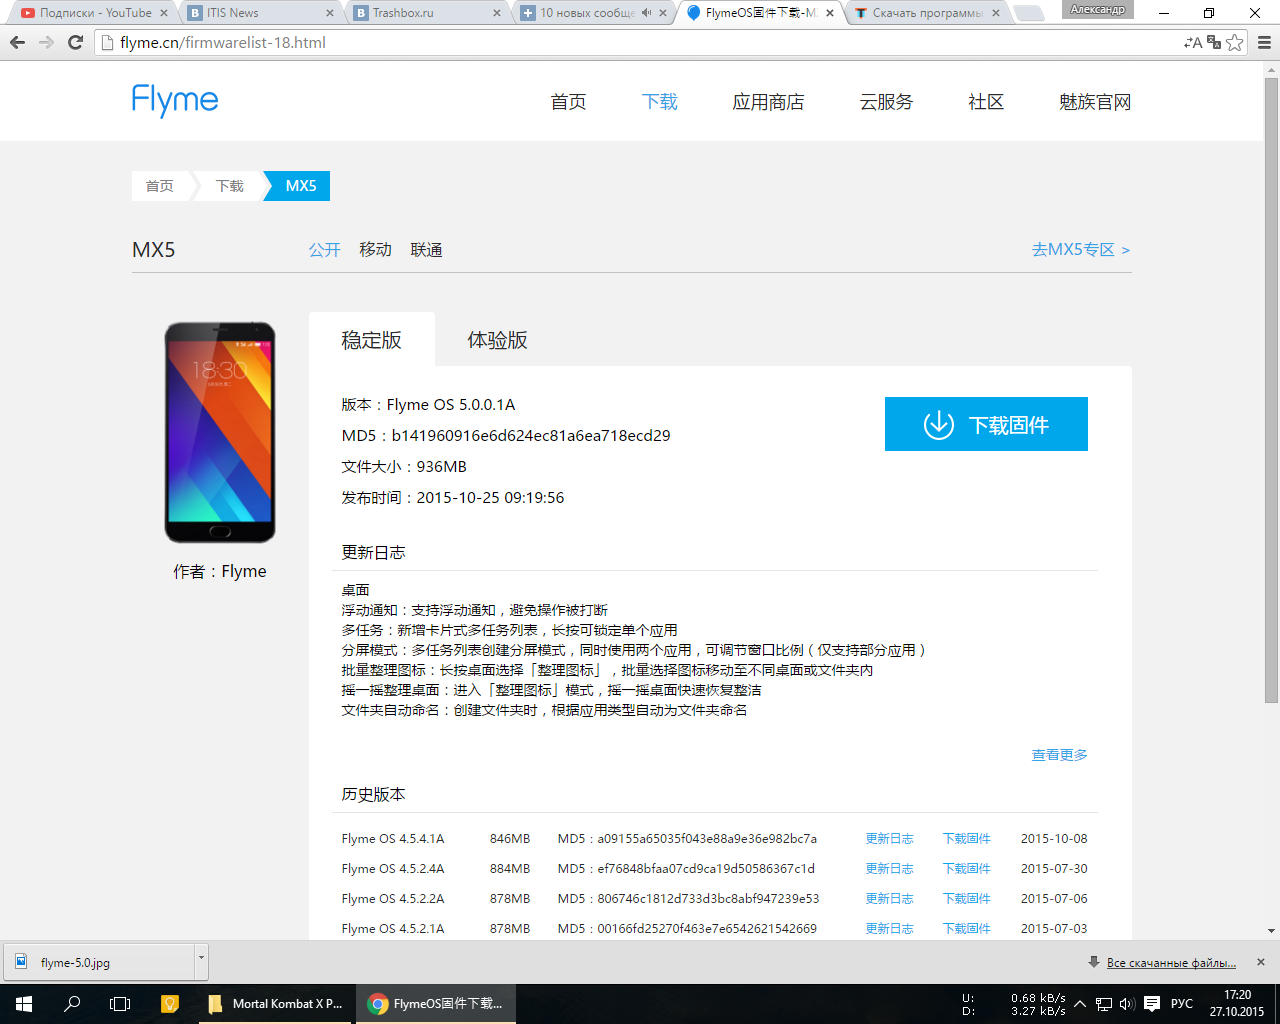1280x1024 pixels.
Task: Open 社区 in the top navigation
Action: (x=986, y=102)
